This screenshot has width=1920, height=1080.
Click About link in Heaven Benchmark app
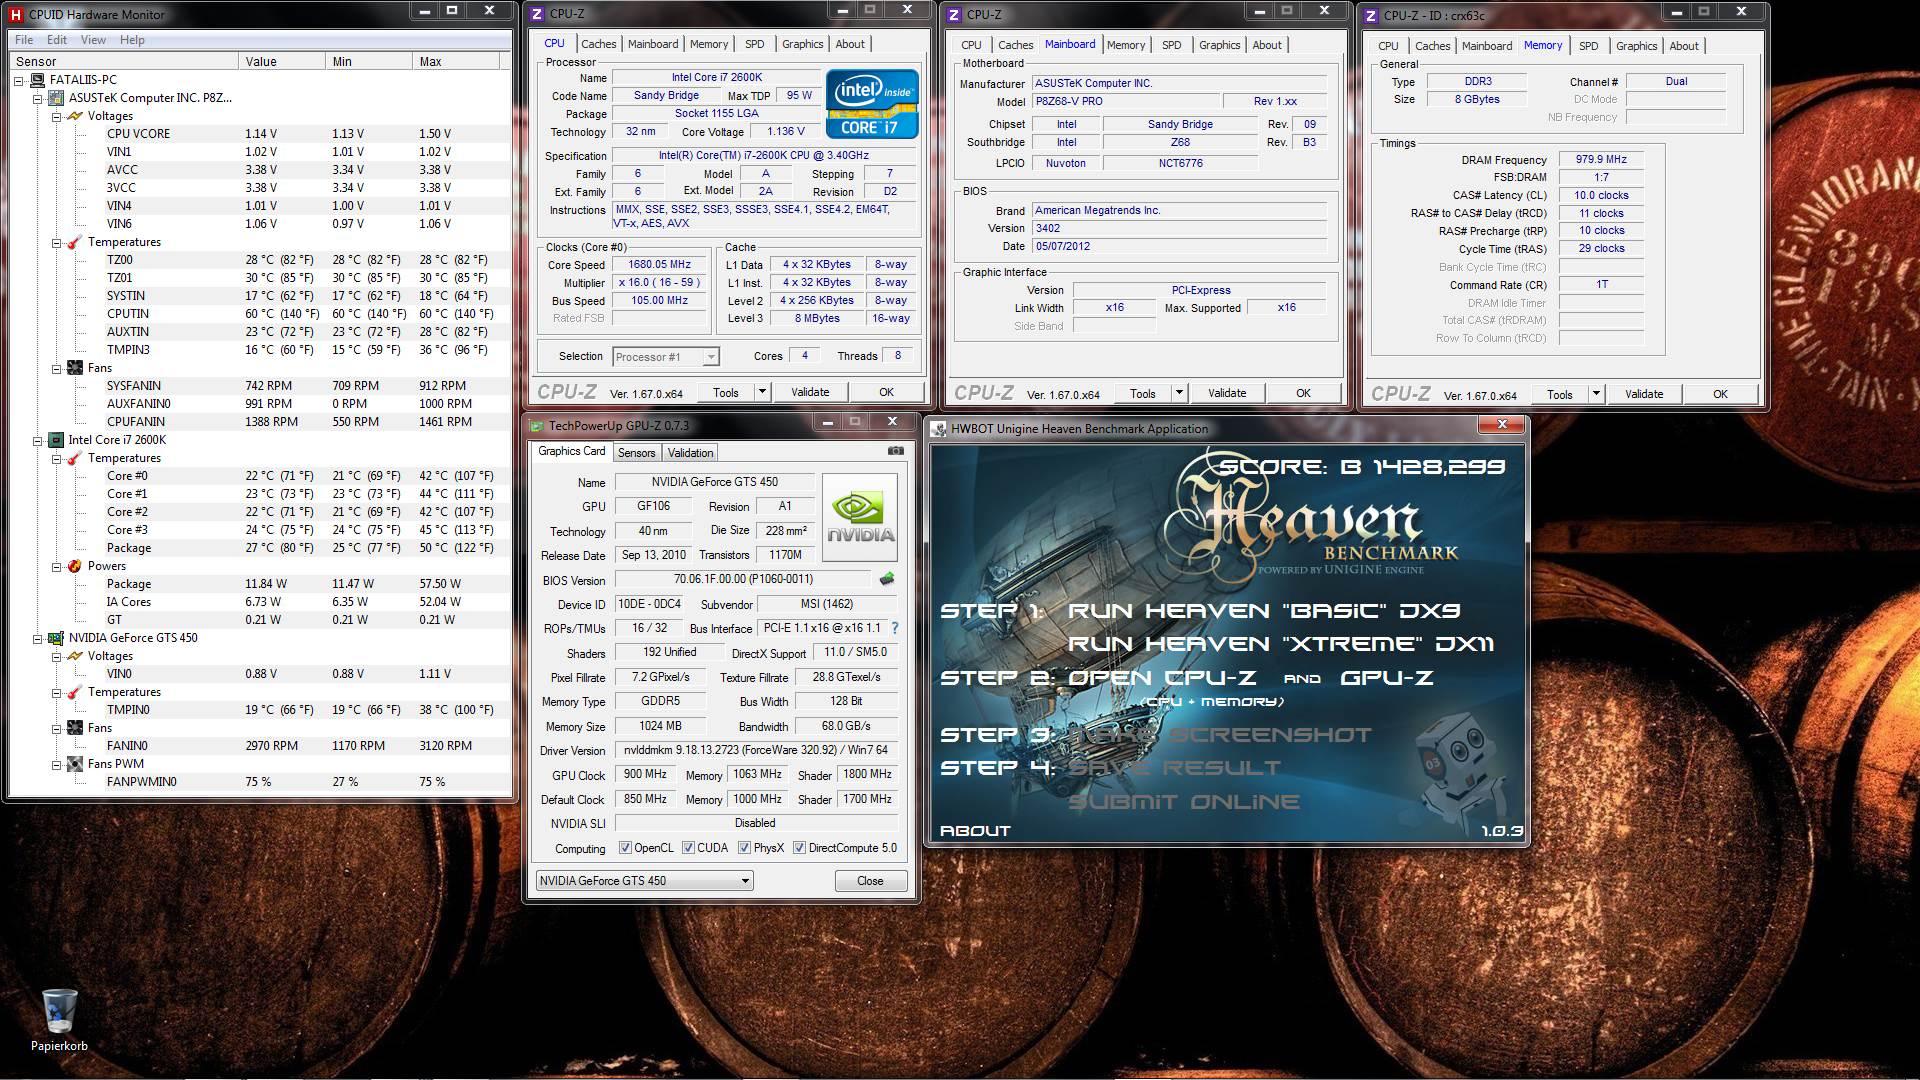975,830
